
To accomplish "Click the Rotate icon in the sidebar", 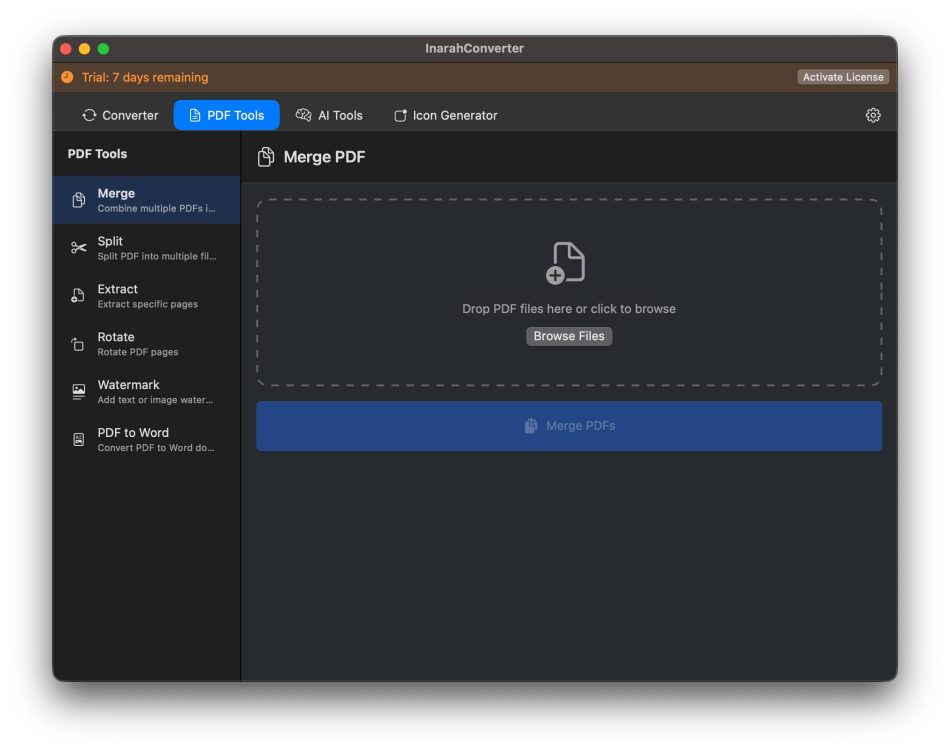I will click(x=79, y=344).
